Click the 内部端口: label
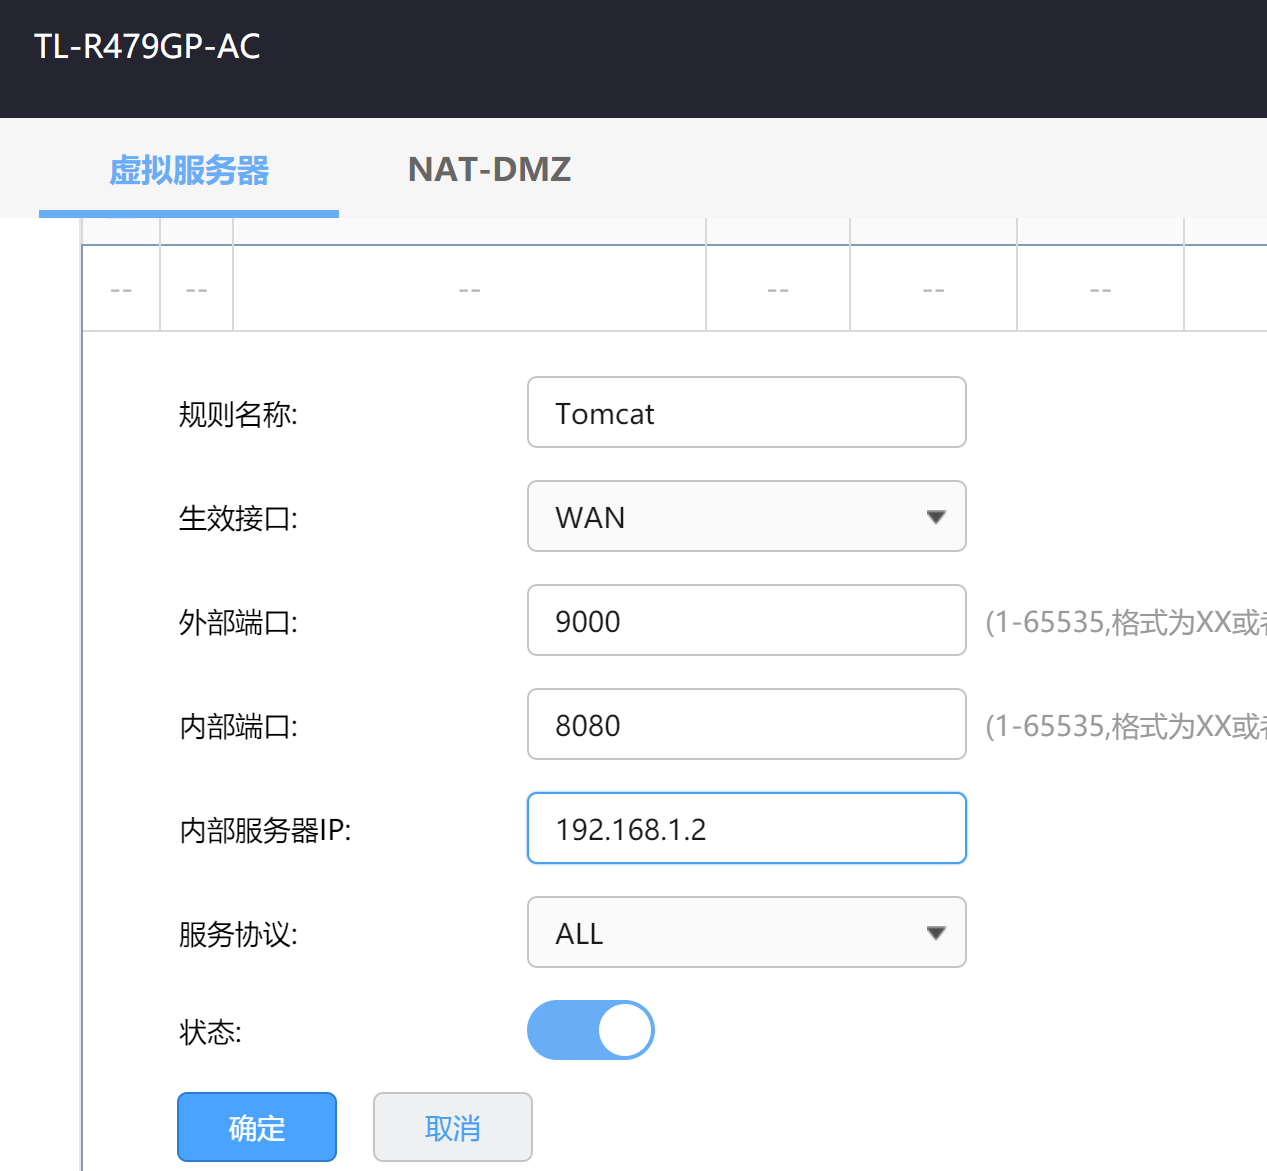 238,726
